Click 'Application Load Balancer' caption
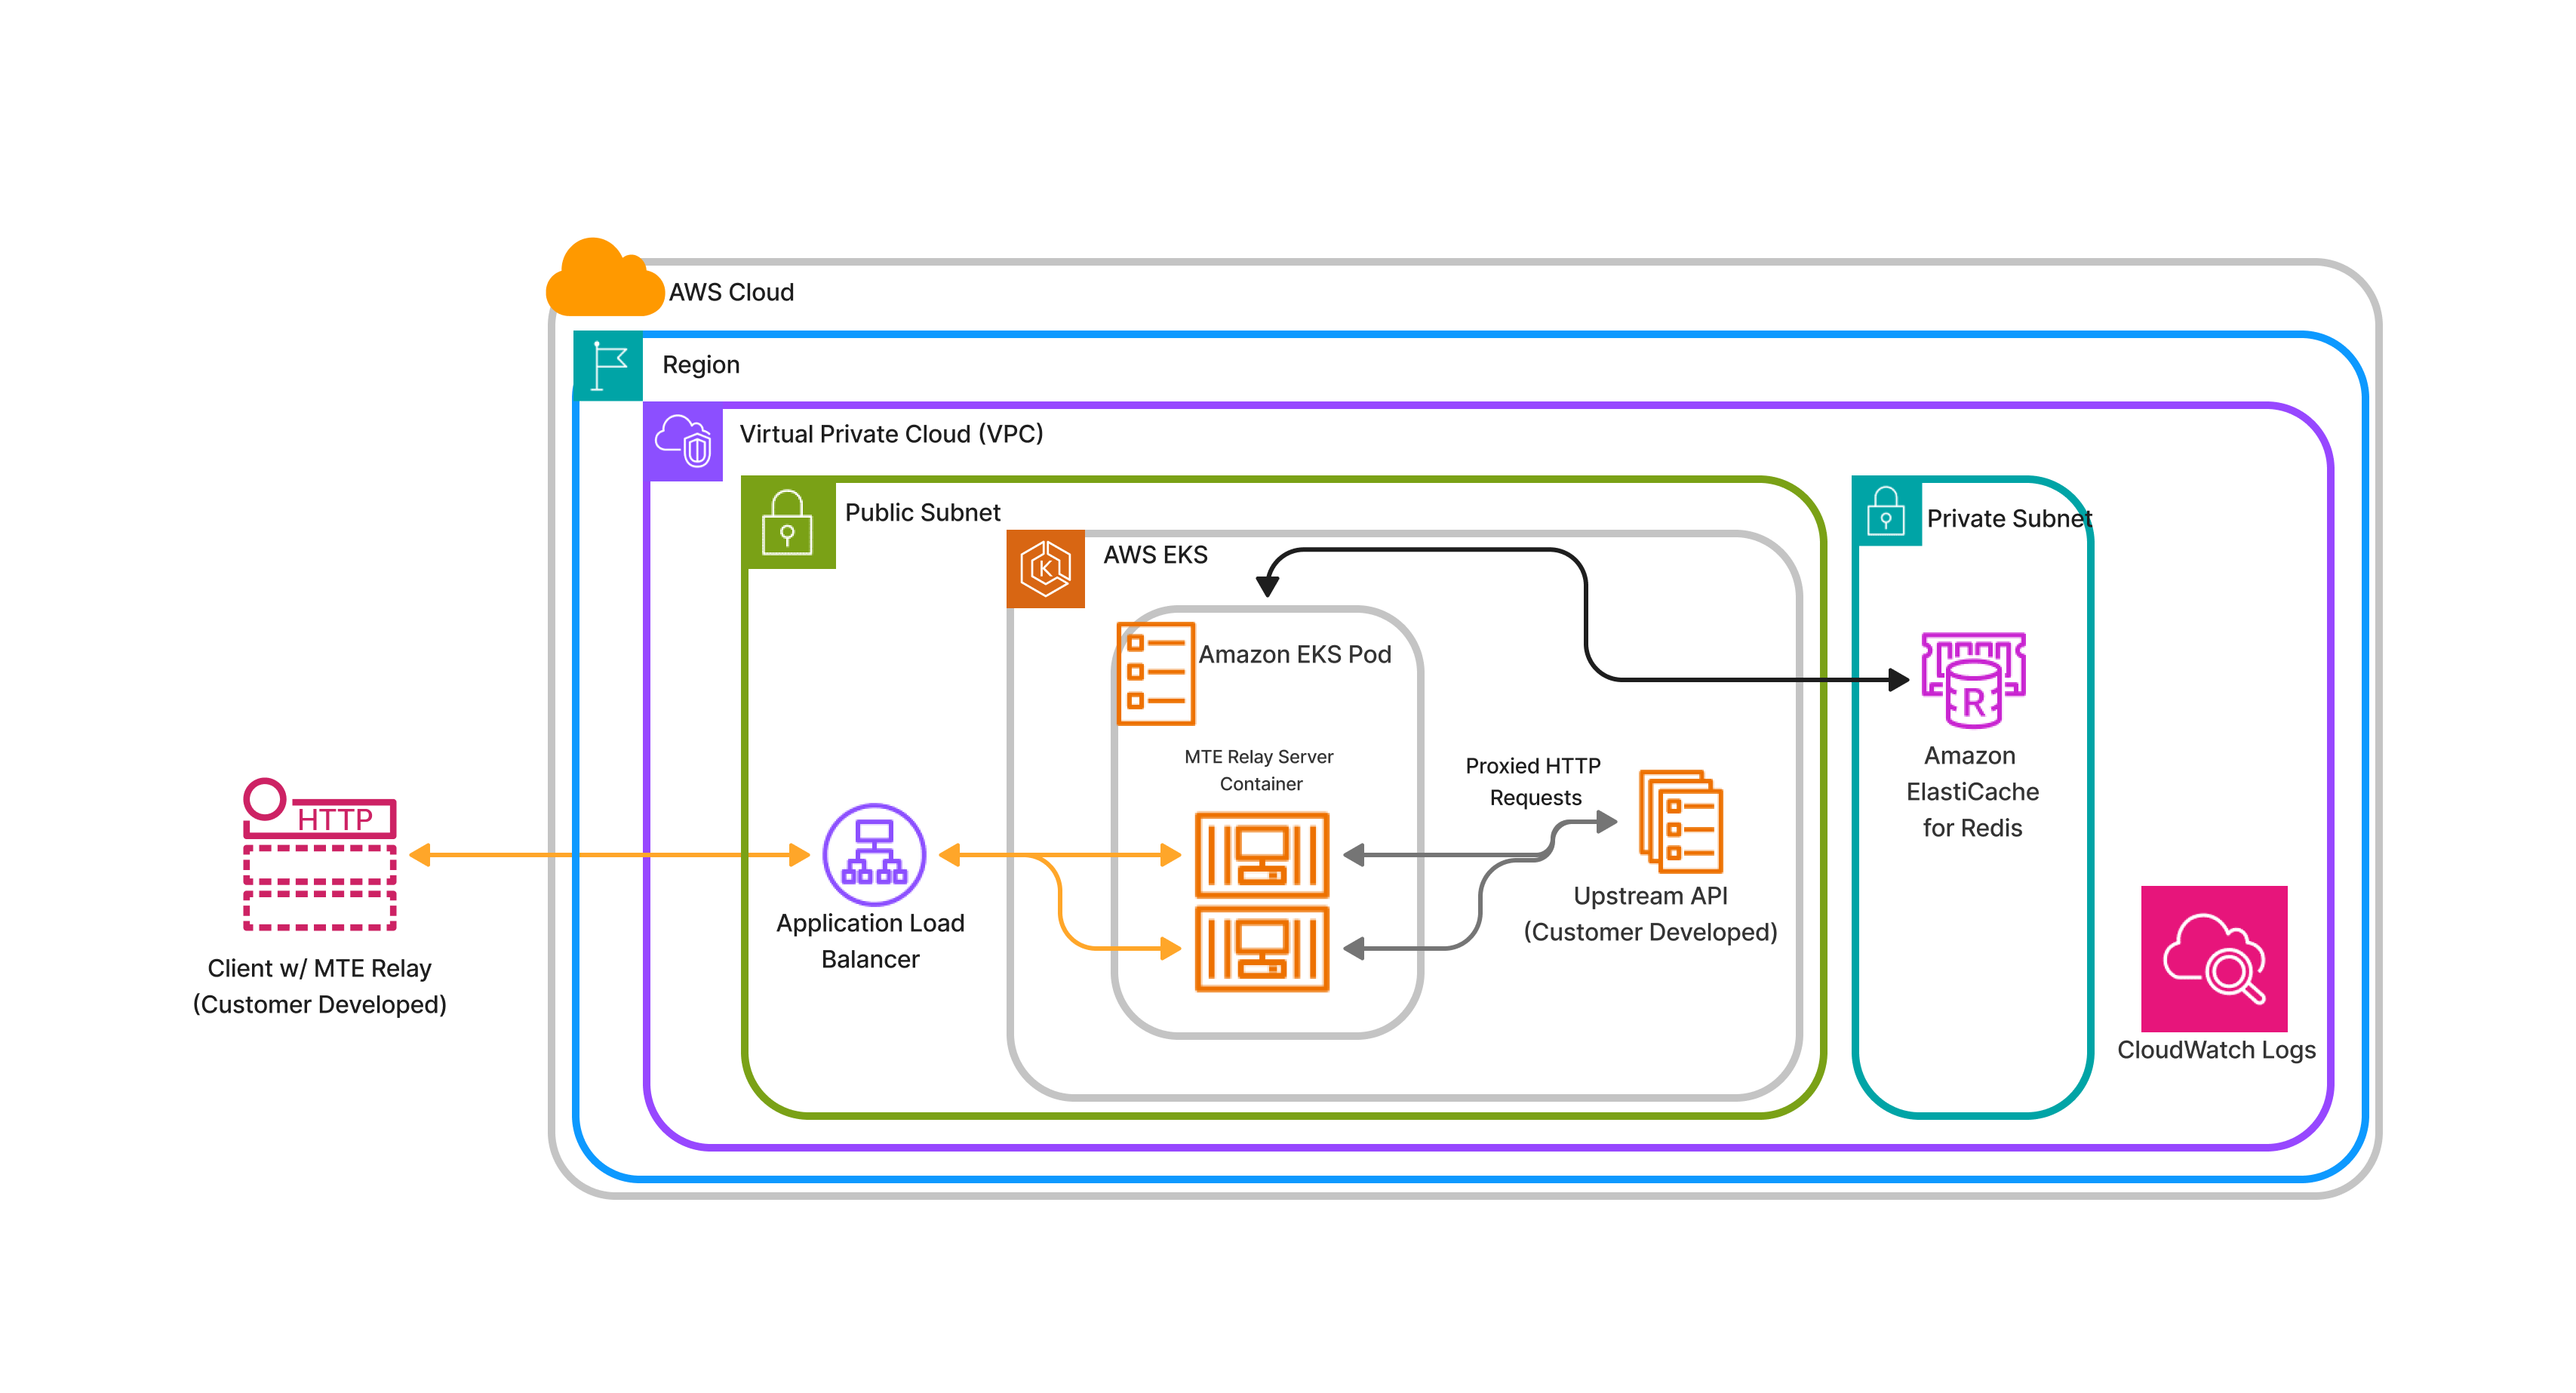2576x1393 pixels. [870, 941]
